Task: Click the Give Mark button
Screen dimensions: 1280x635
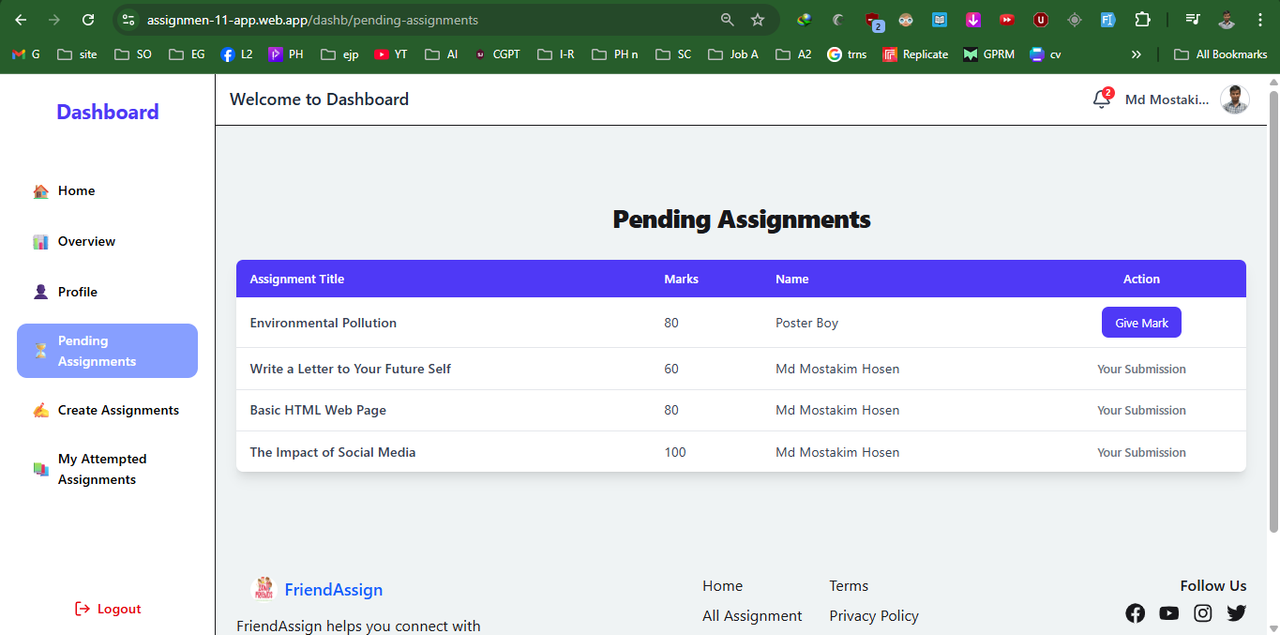Action: tap(1141, 323)
